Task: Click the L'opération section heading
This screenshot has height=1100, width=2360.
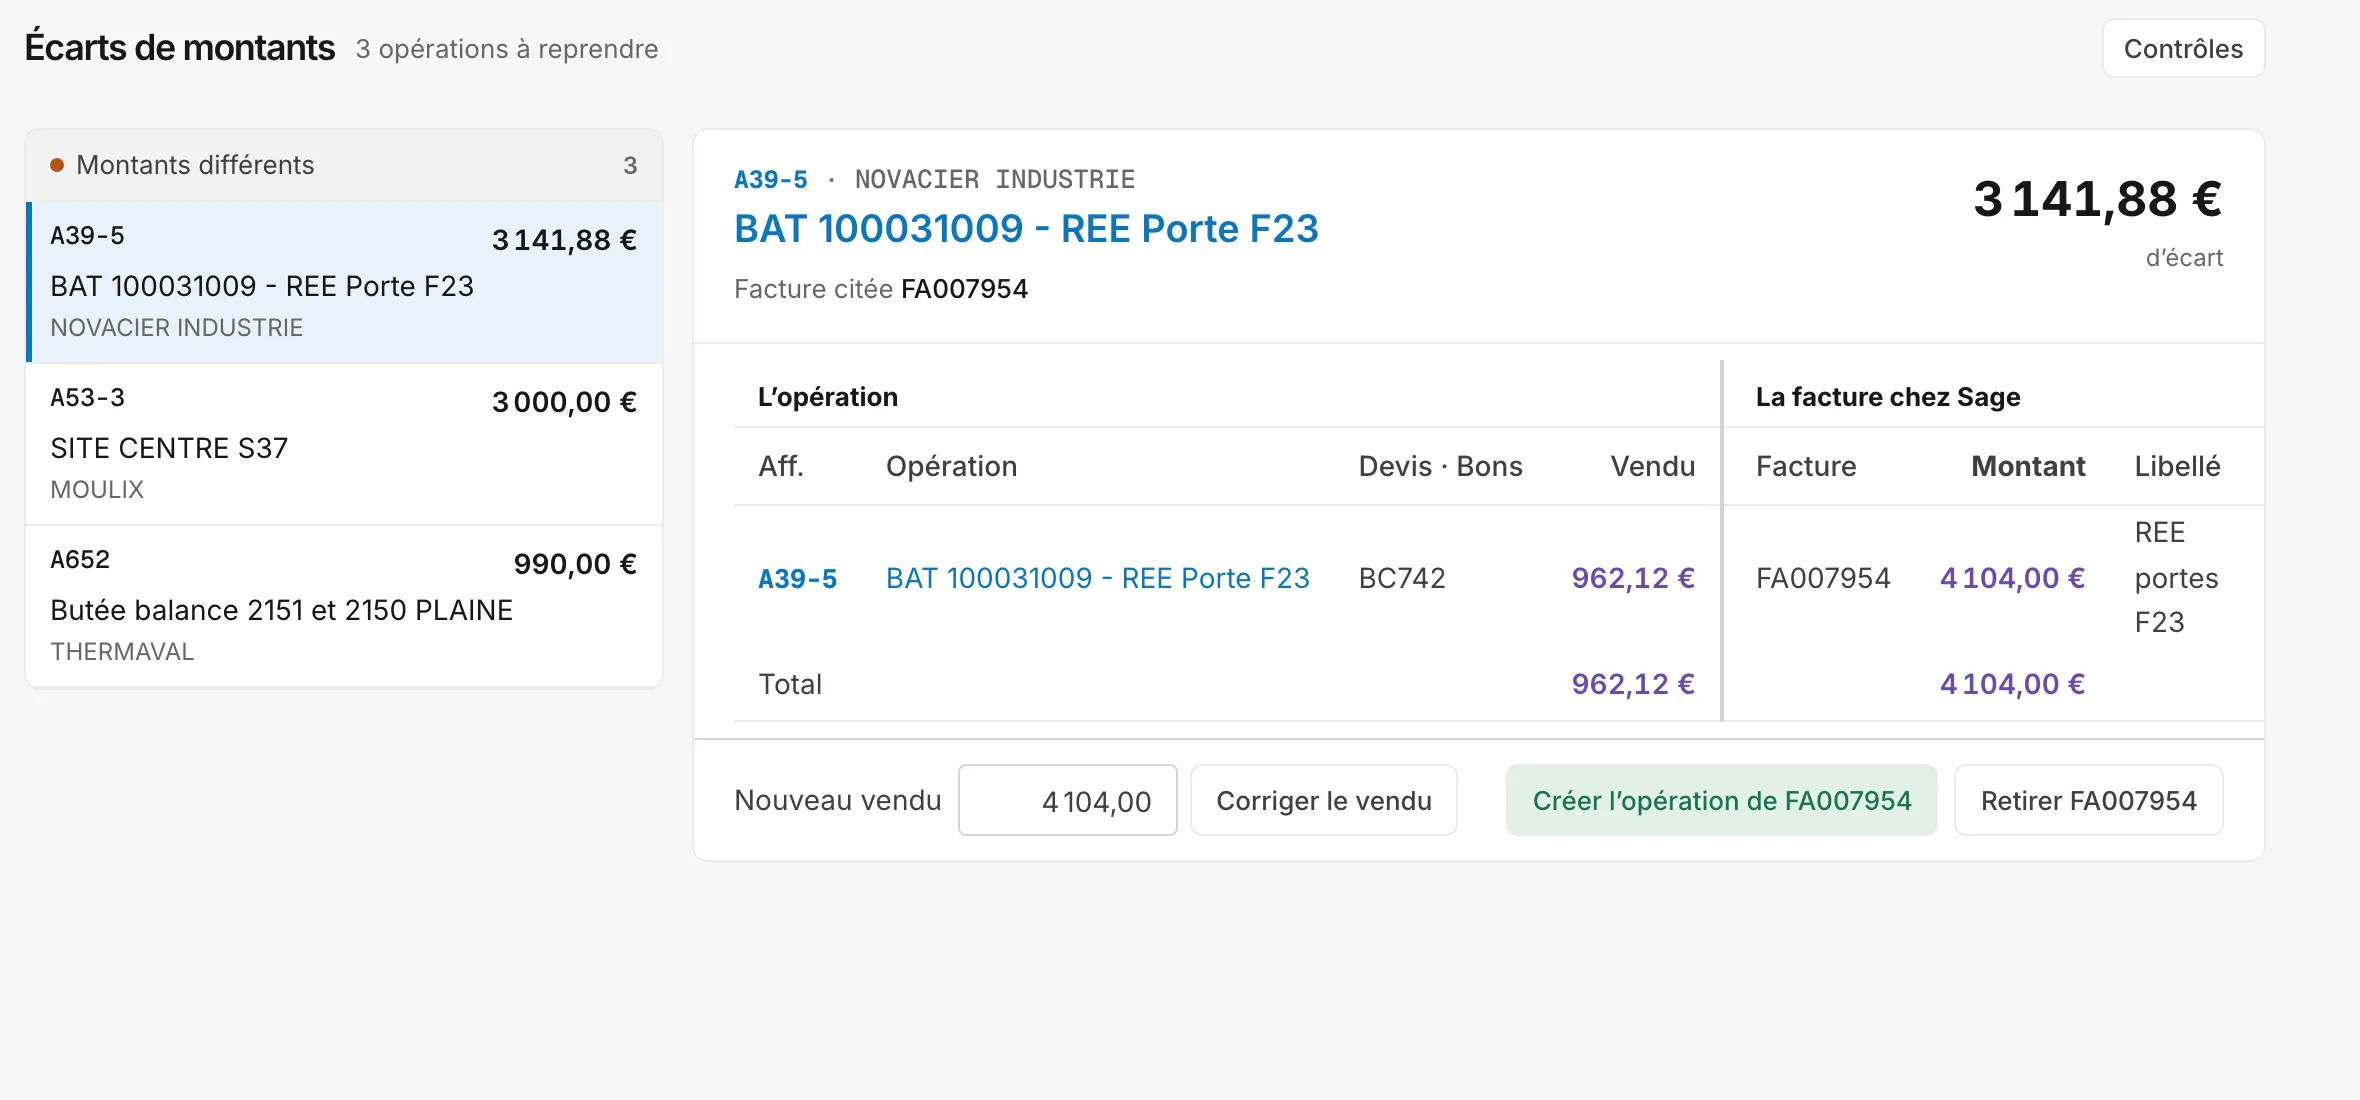Action: click(828, 397)
